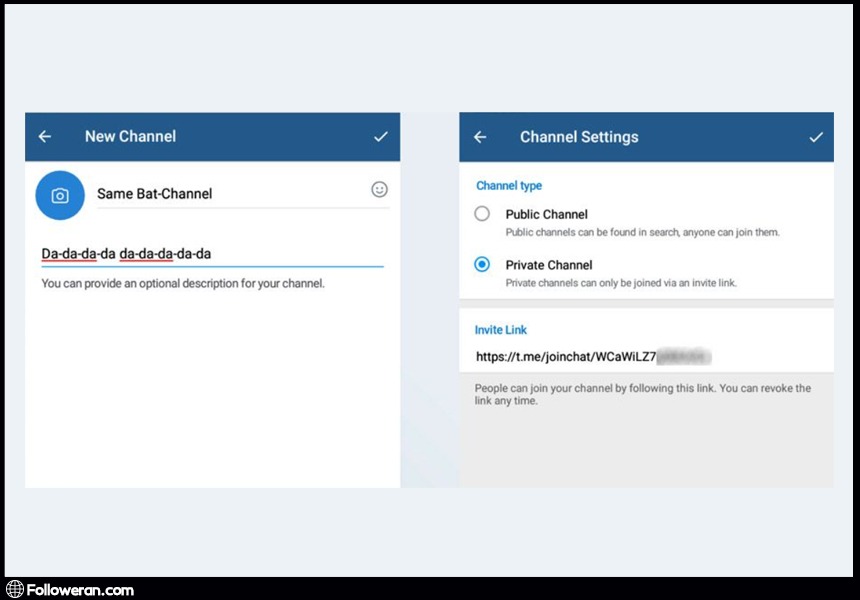Confirm new channel with the header checkmark
This screenshot has height=600, width=860.
point(380,137)
